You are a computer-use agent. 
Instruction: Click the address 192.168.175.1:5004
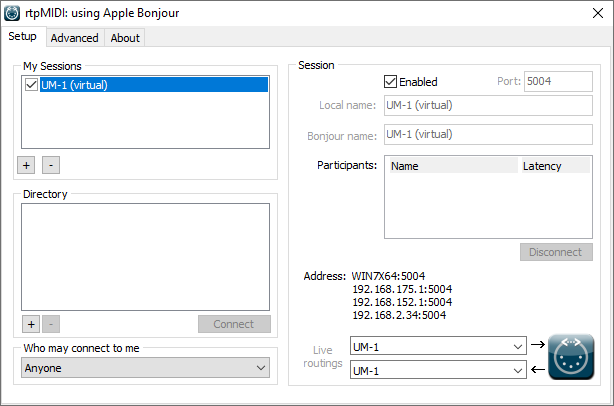point(402,289)
